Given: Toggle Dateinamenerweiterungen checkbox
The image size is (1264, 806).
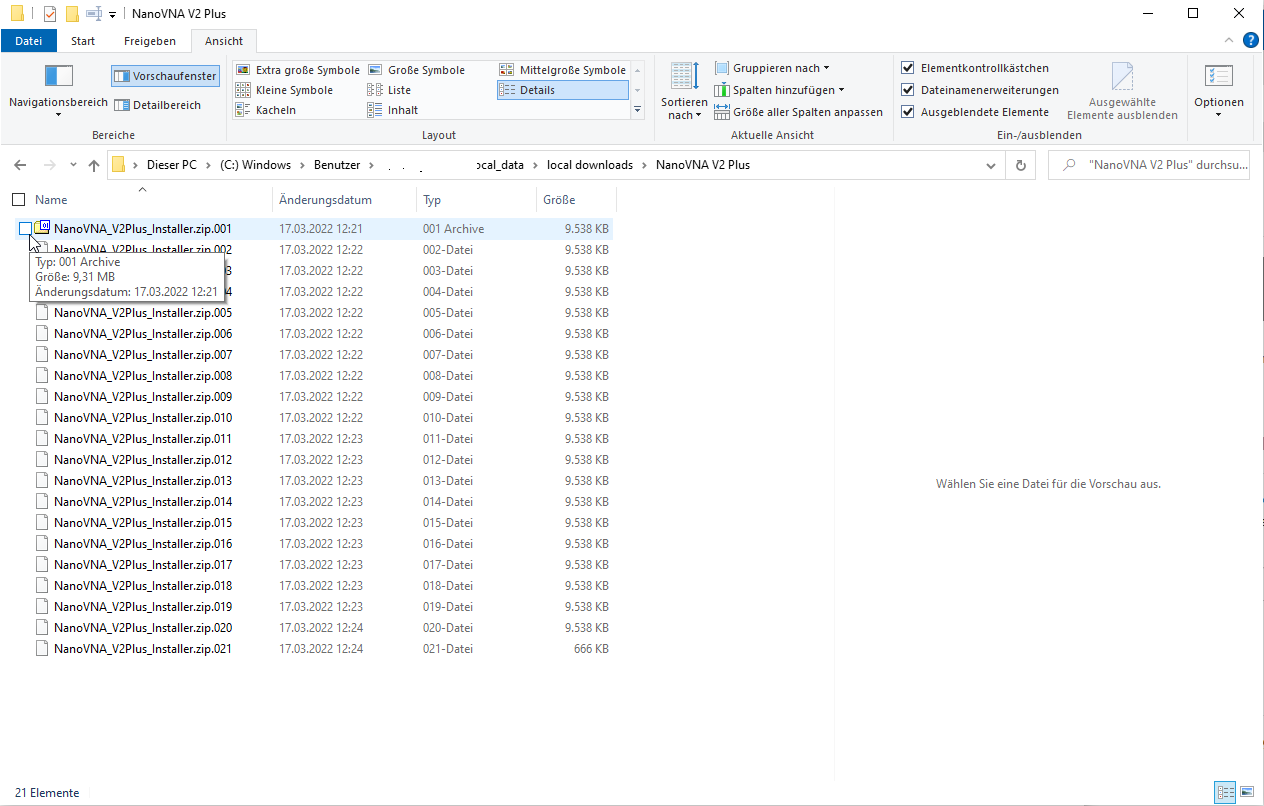Looking at the screenshot, I should tap(908, 90).
